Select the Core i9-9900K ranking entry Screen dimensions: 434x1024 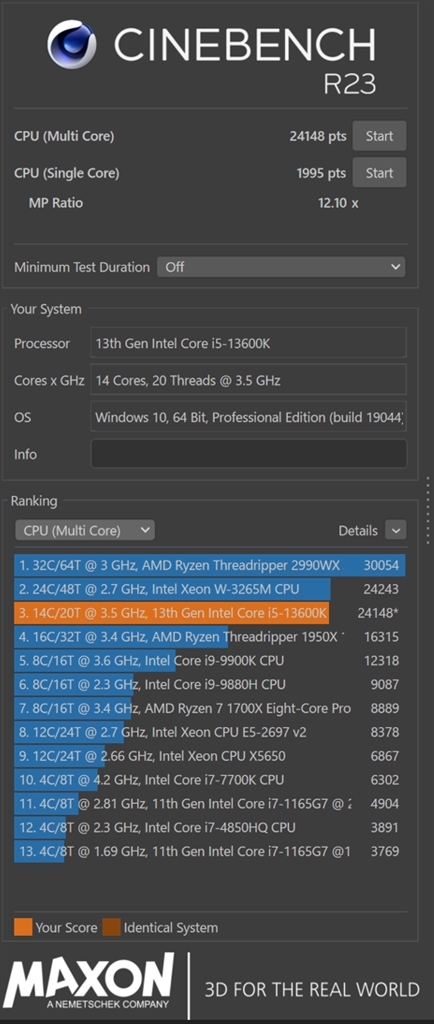click(x=209, y=660)
